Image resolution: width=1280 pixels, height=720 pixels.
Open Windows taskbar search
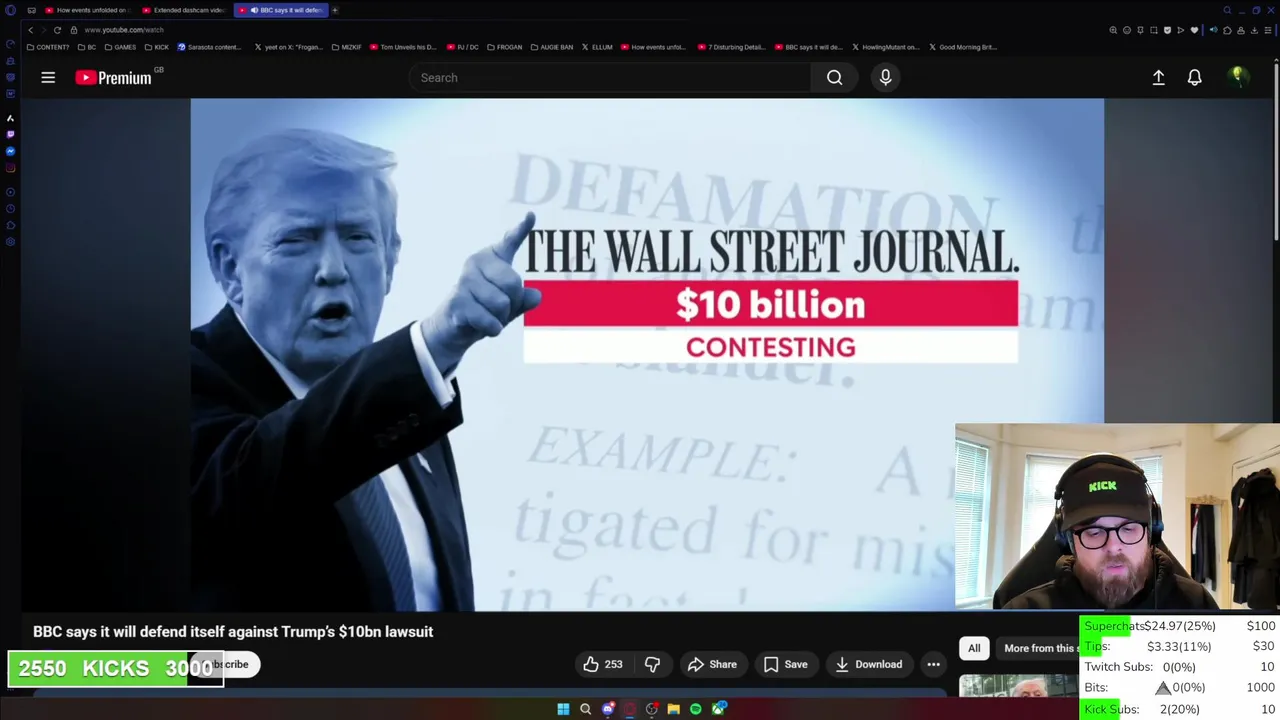(x=585, y=709)
